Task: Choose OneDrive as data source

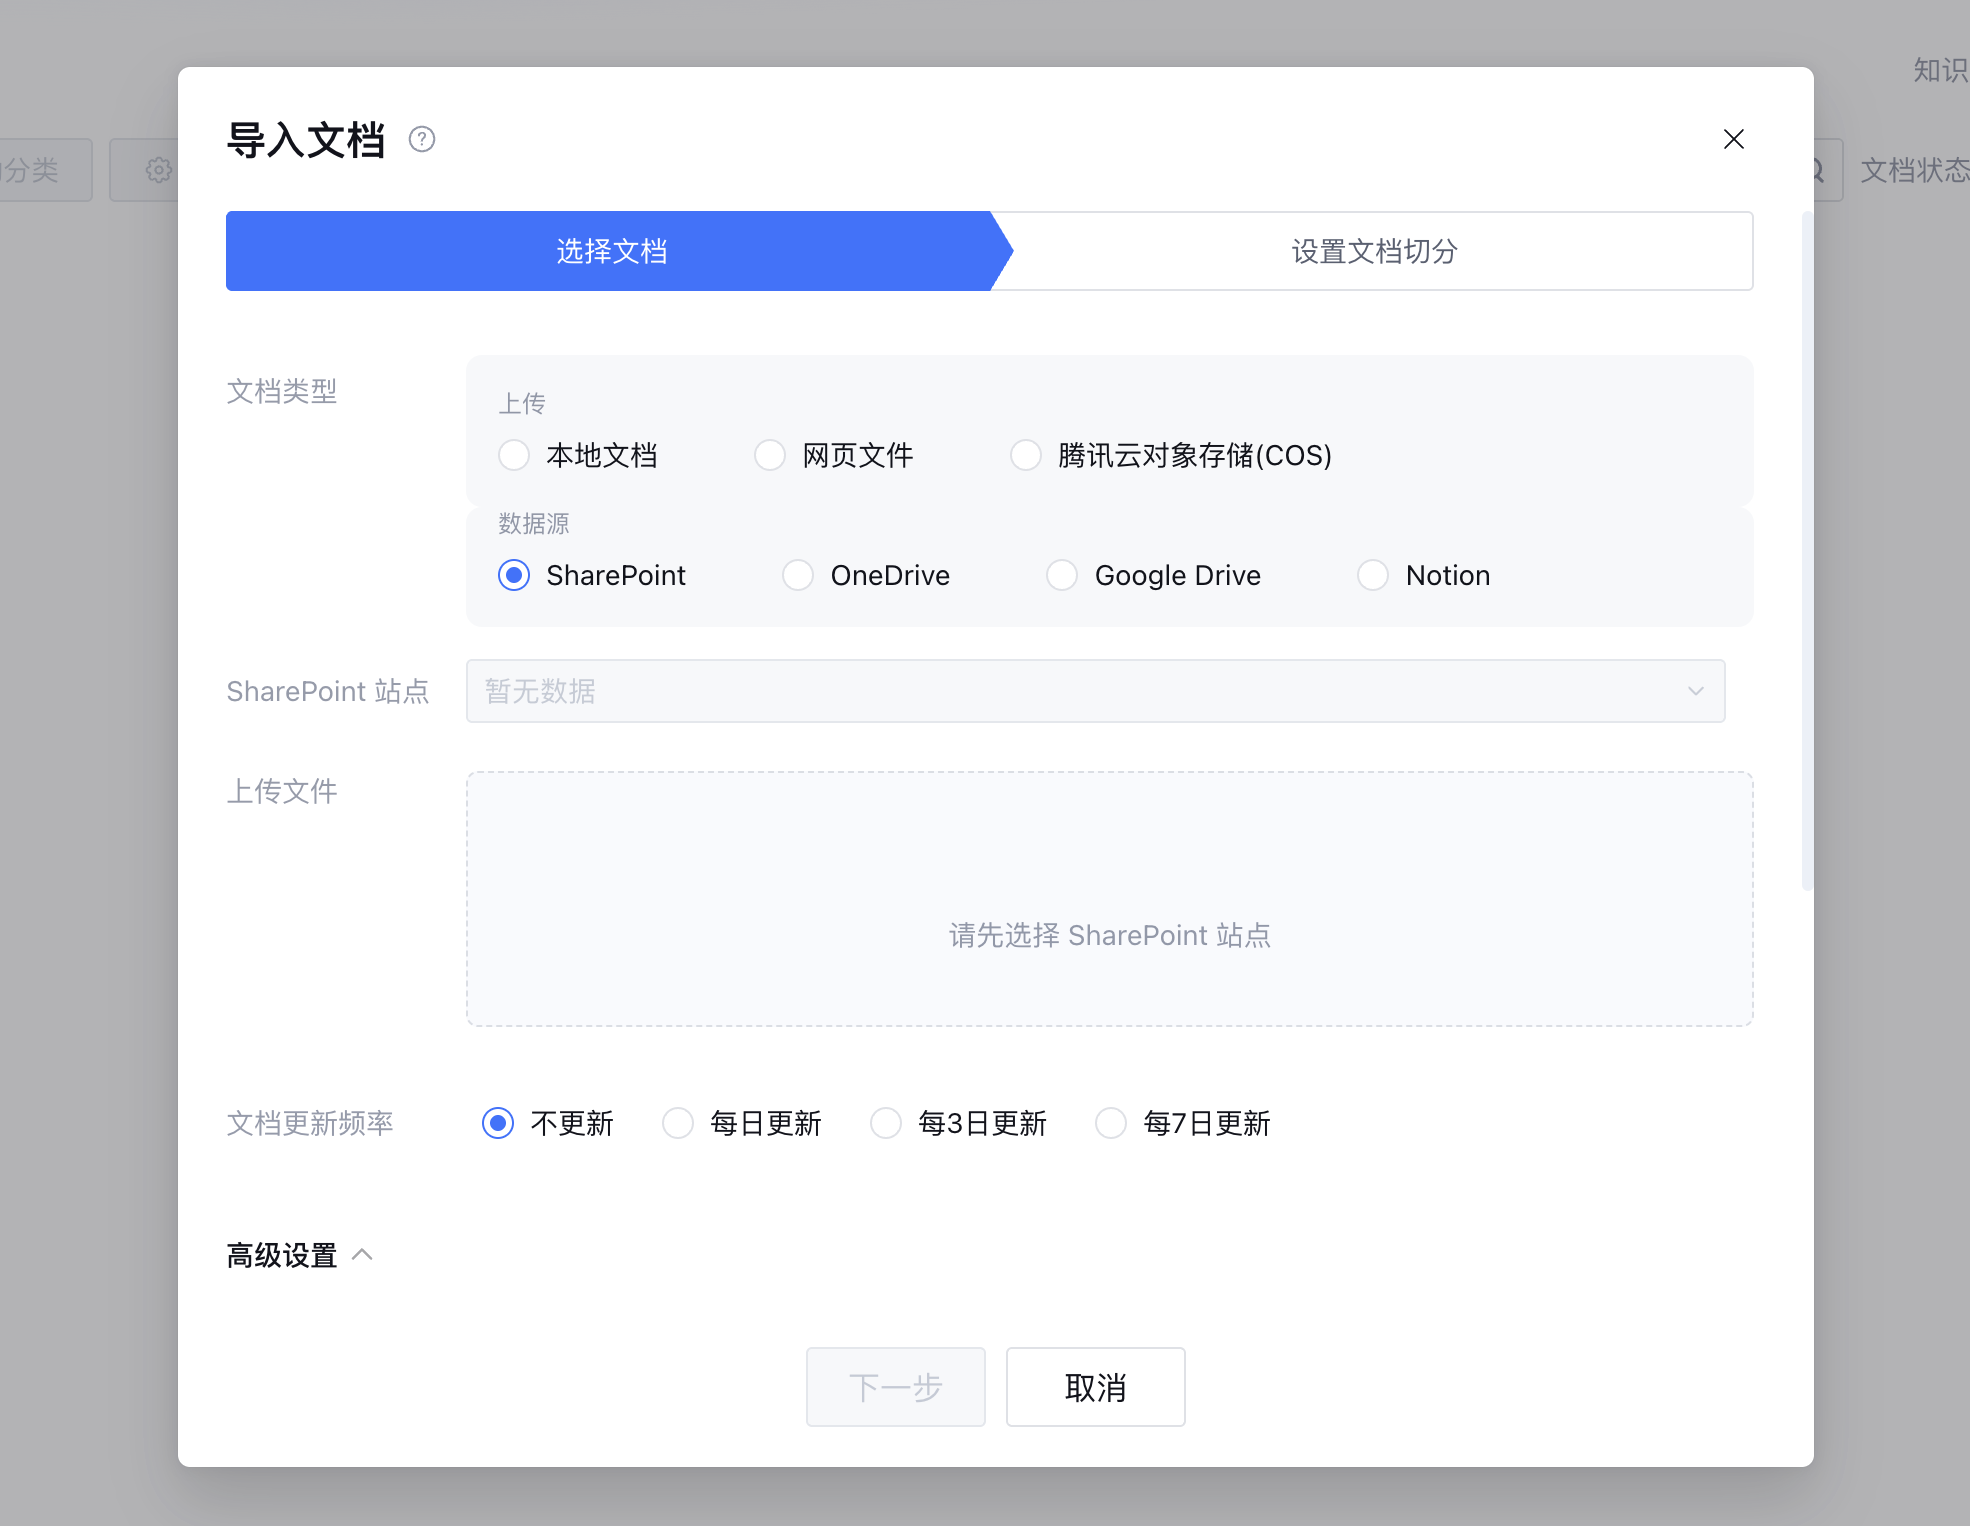Action: pos(798,575)
